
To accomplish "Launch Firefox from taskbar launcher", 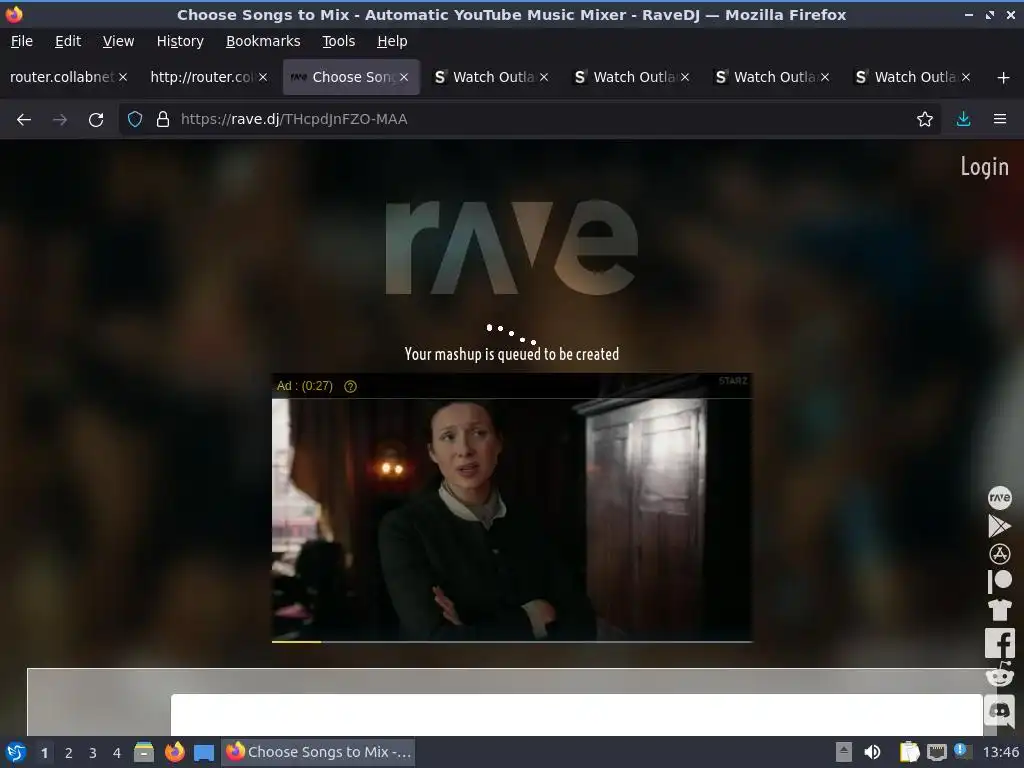I will click(x=174, y=752).
